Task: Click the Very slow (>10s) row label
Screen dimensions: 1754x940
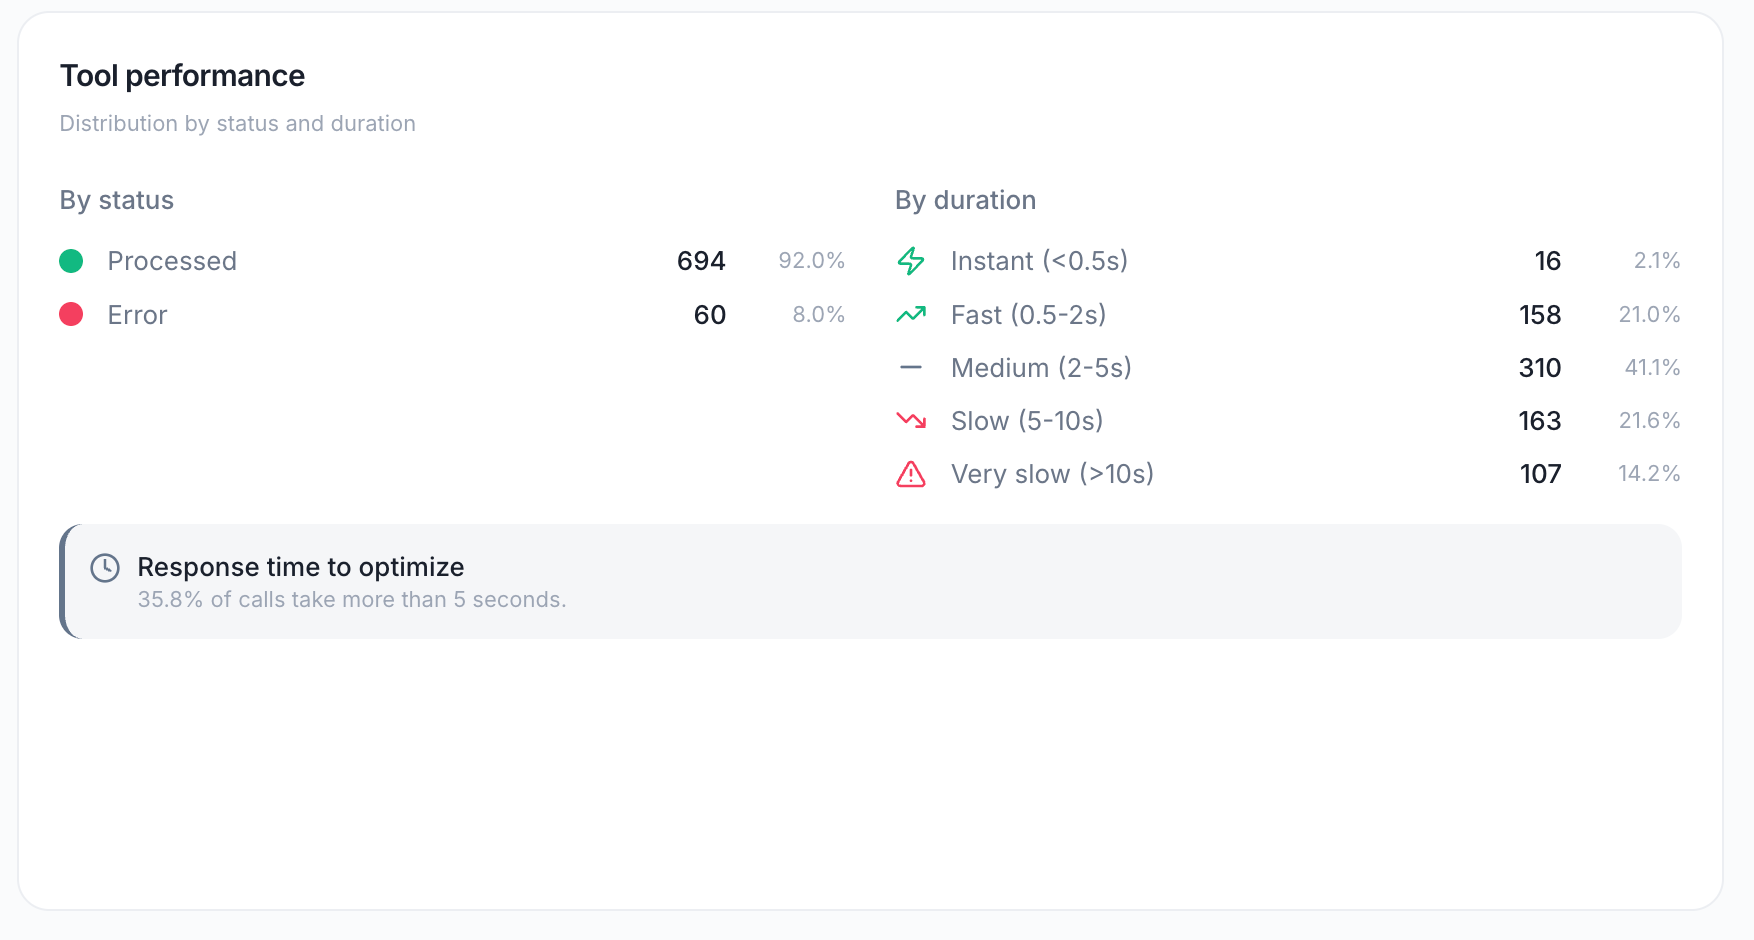Action: click(x=1052, y=474)
